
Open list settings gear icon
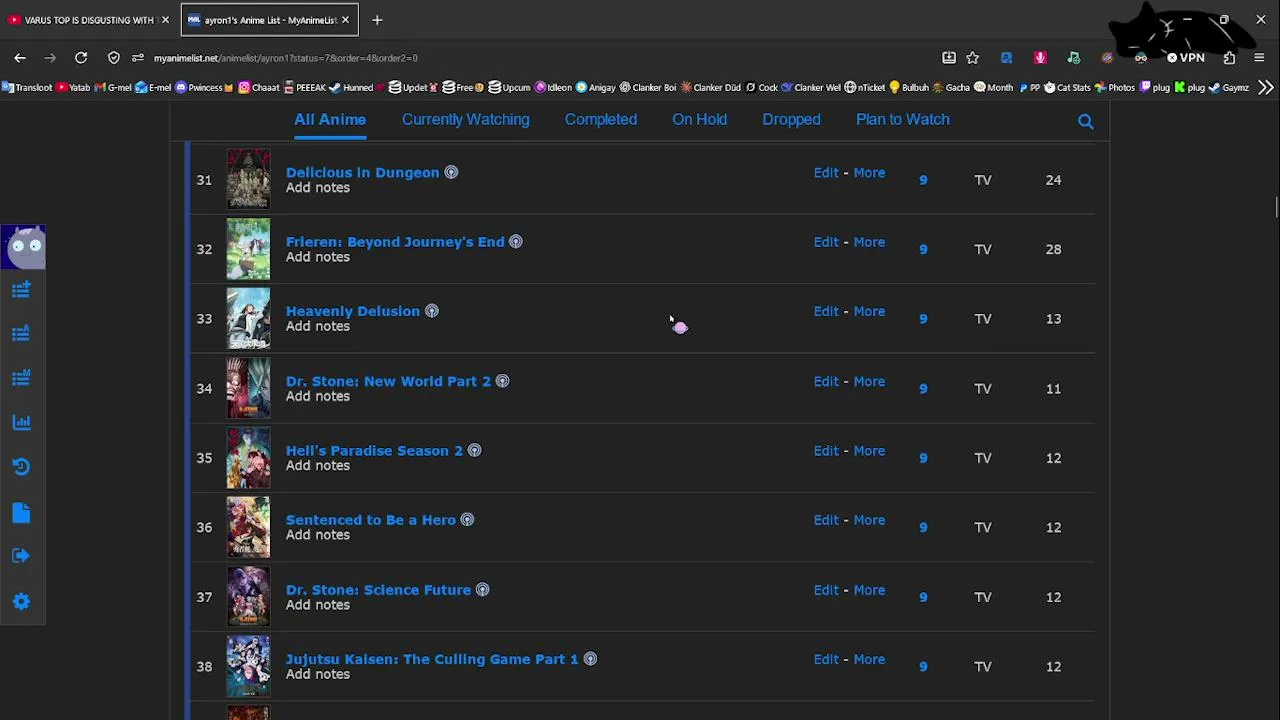[x=21, y=601]
